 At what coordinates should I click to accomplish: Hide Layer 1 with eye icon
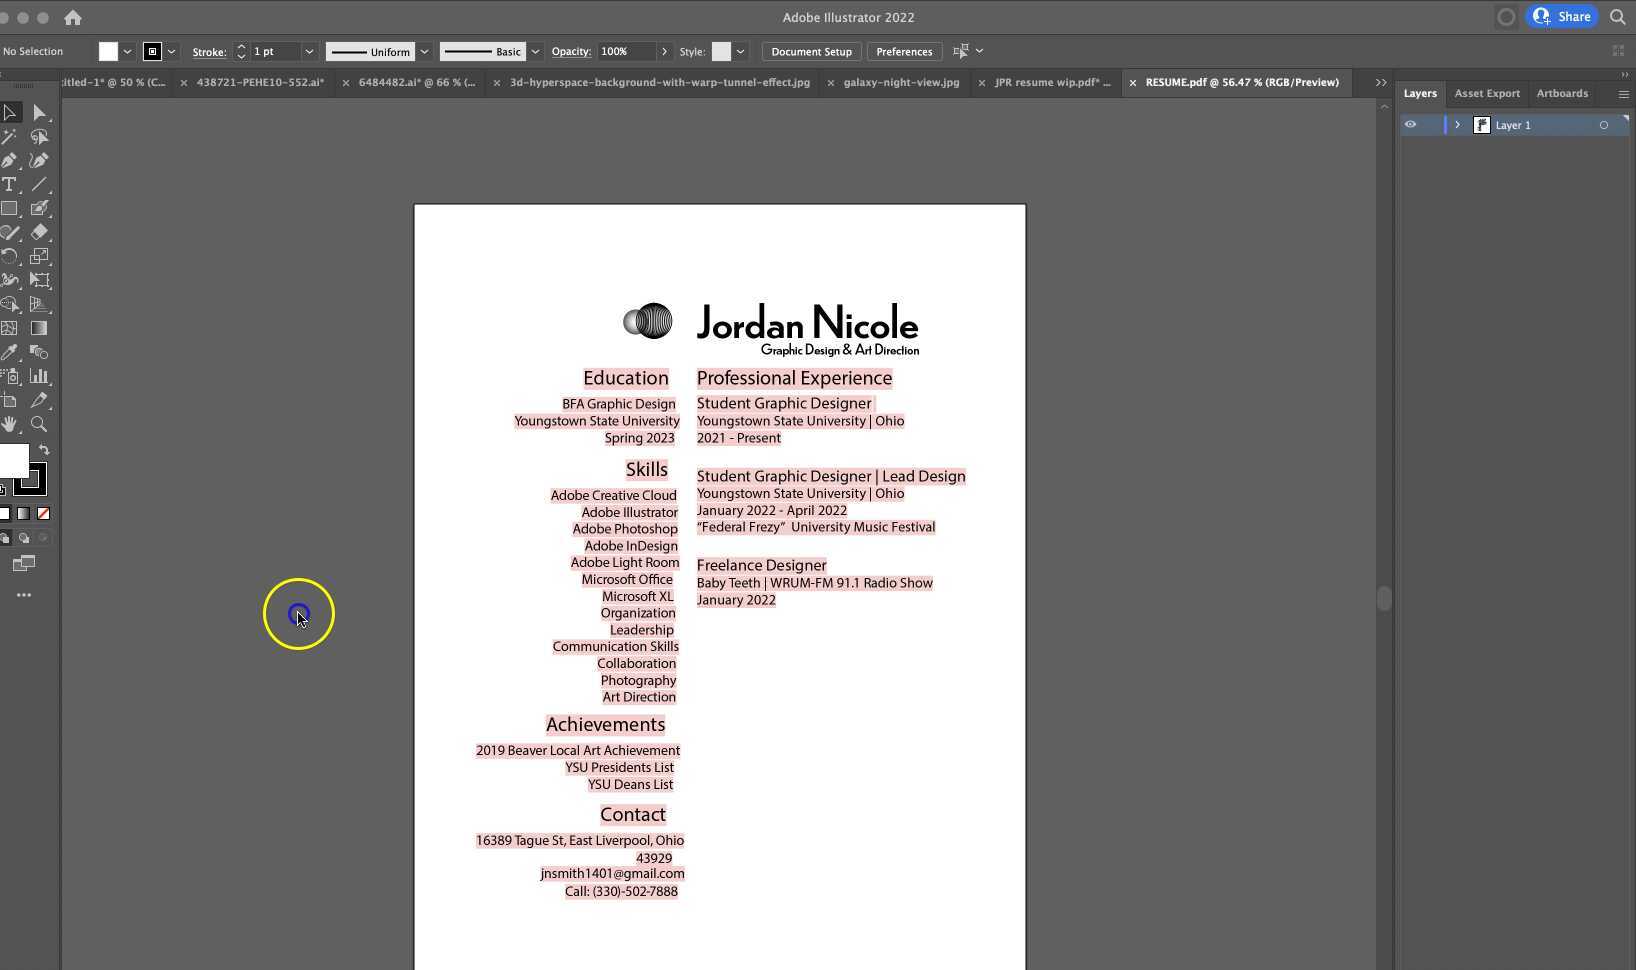[x=1410, y=125]
